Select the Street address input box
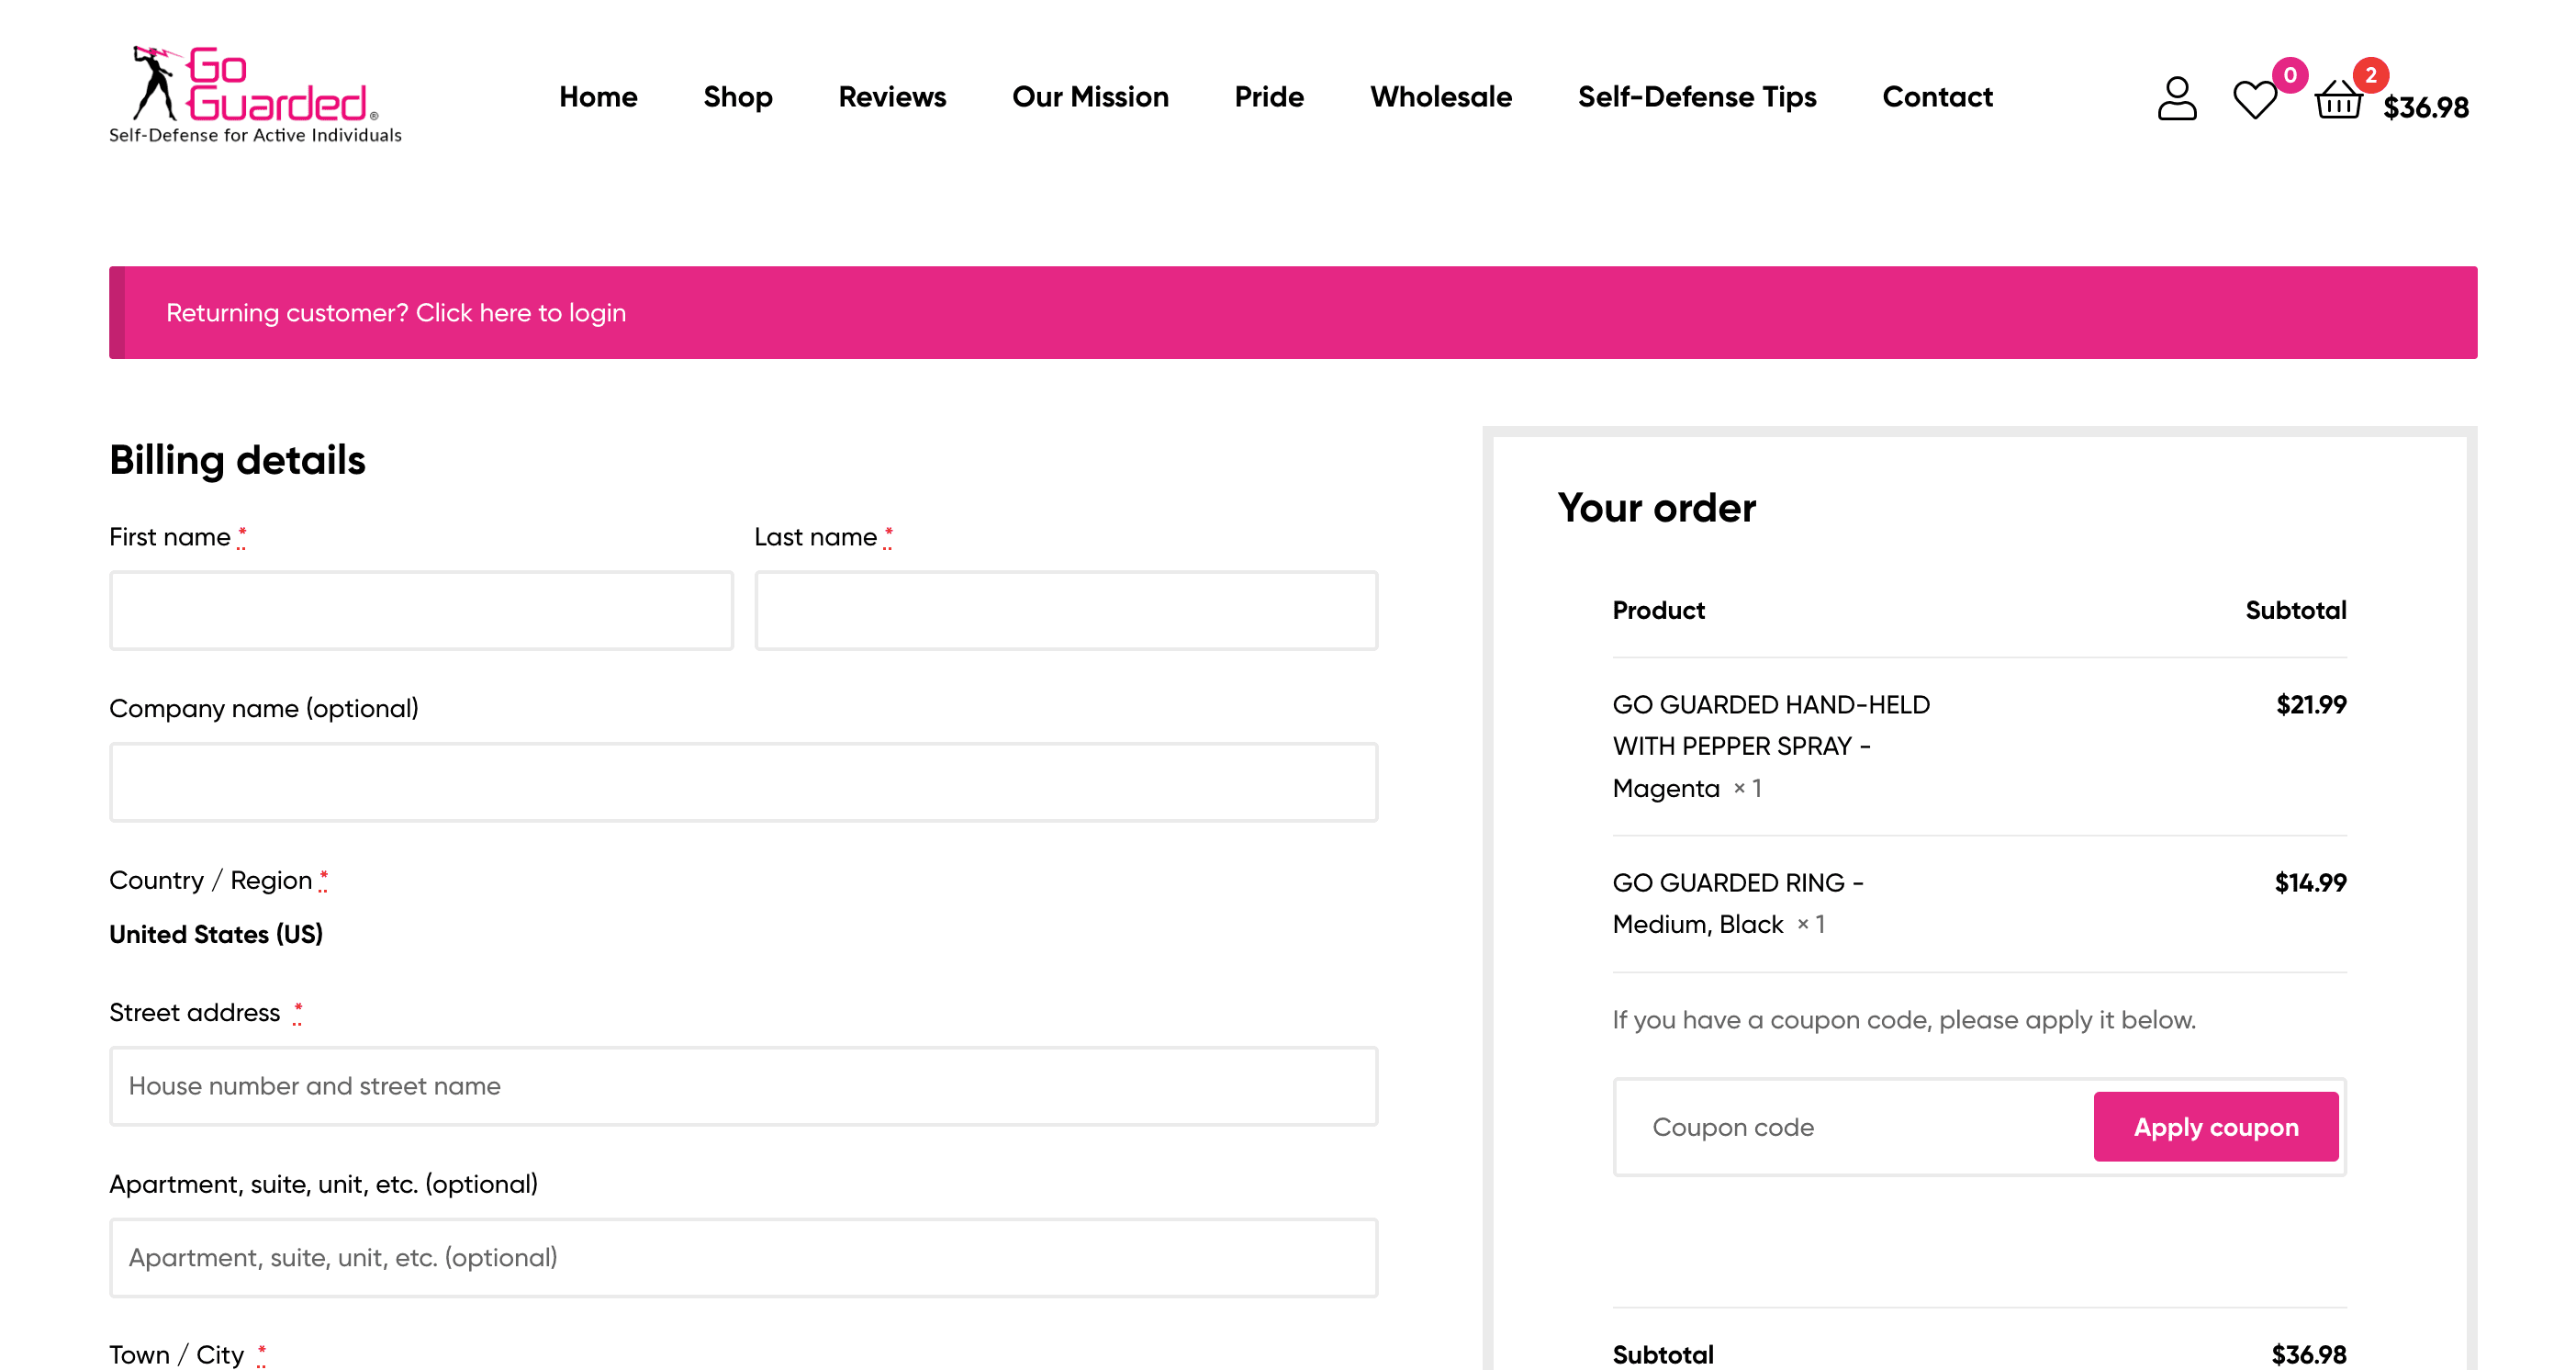Image resolution: width=2576 pixels, height=1370 pixels. point(743,1086)
